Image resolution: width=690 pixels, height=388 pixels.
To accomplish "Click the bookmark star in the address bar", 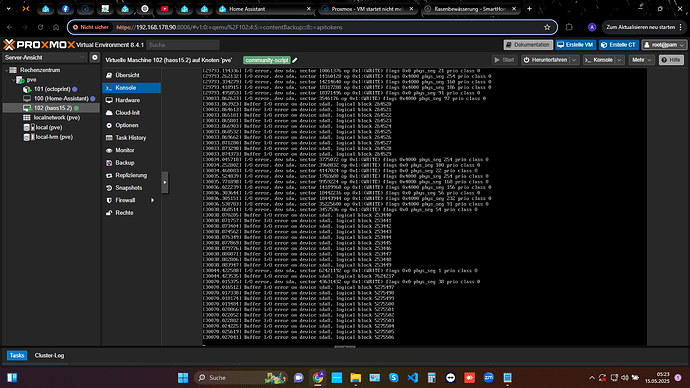I will (547, 27).
